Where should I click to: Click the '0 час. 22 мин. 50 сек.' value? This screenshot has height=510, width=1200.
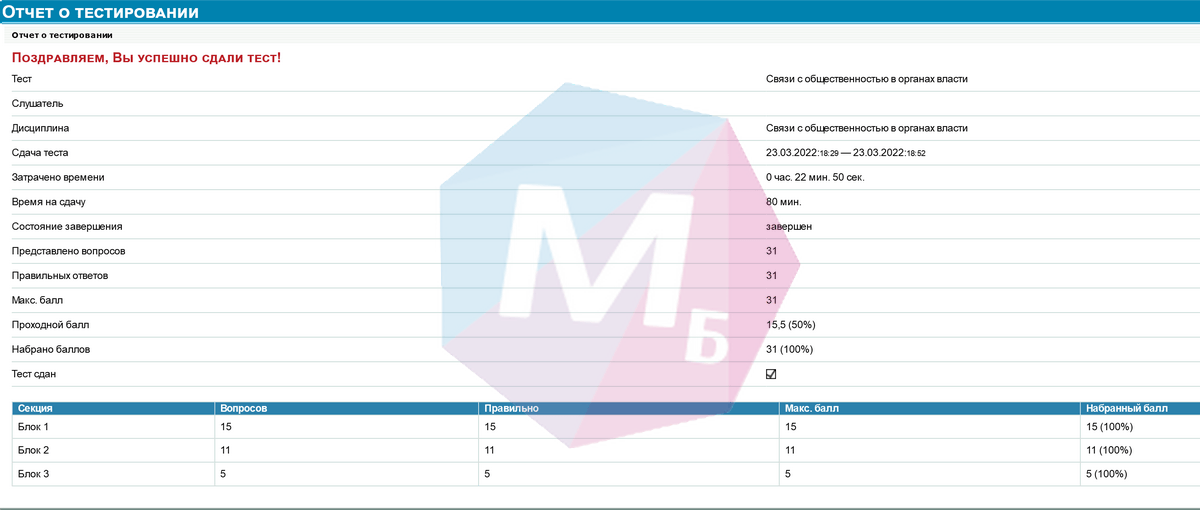[x=815, y=177]
